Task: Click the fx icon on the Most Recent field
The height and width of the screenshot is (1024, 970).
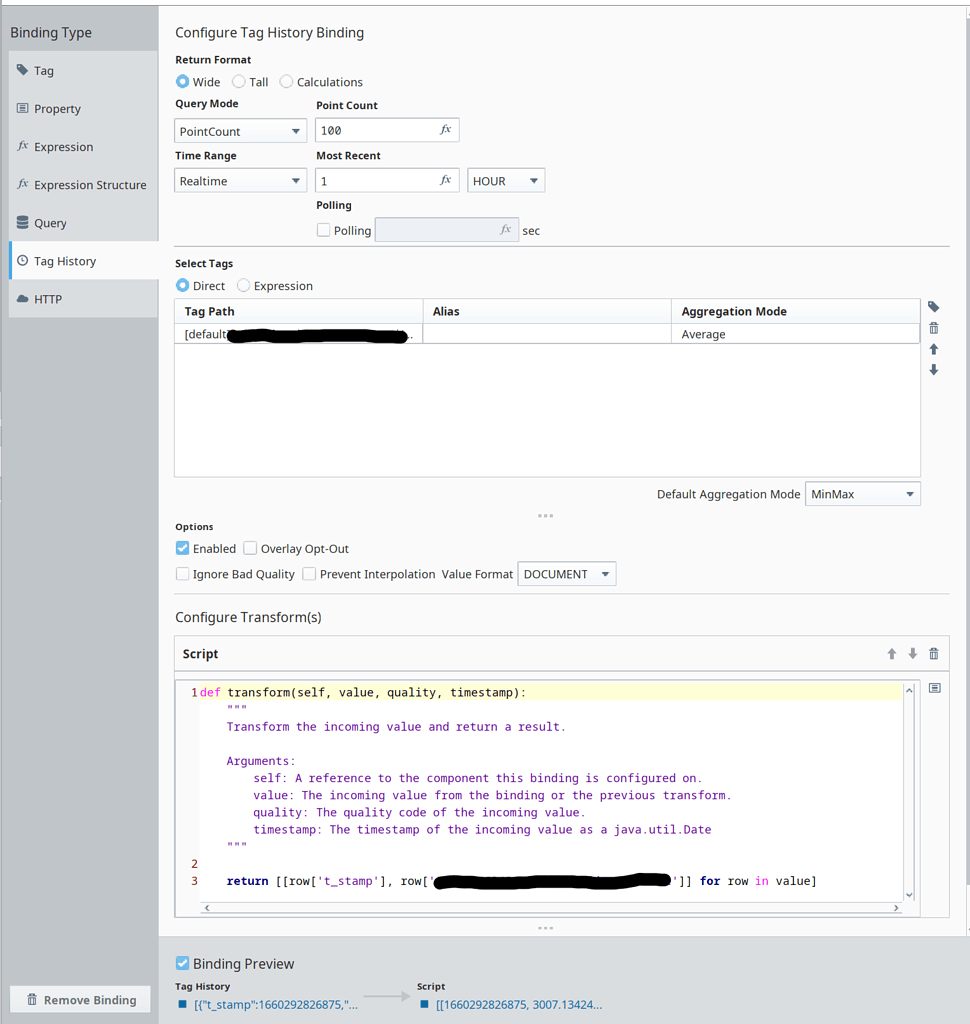Action: 446,180
